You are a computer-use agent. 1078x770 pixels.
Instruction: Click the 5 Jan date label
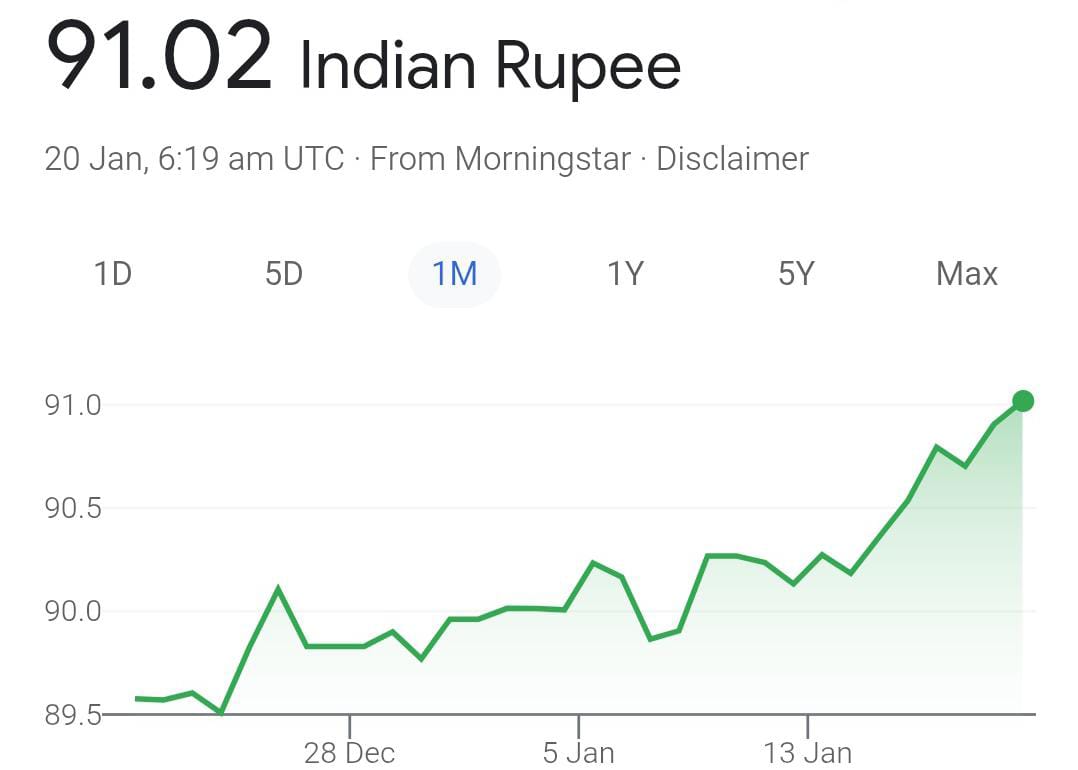coord(578,752)
